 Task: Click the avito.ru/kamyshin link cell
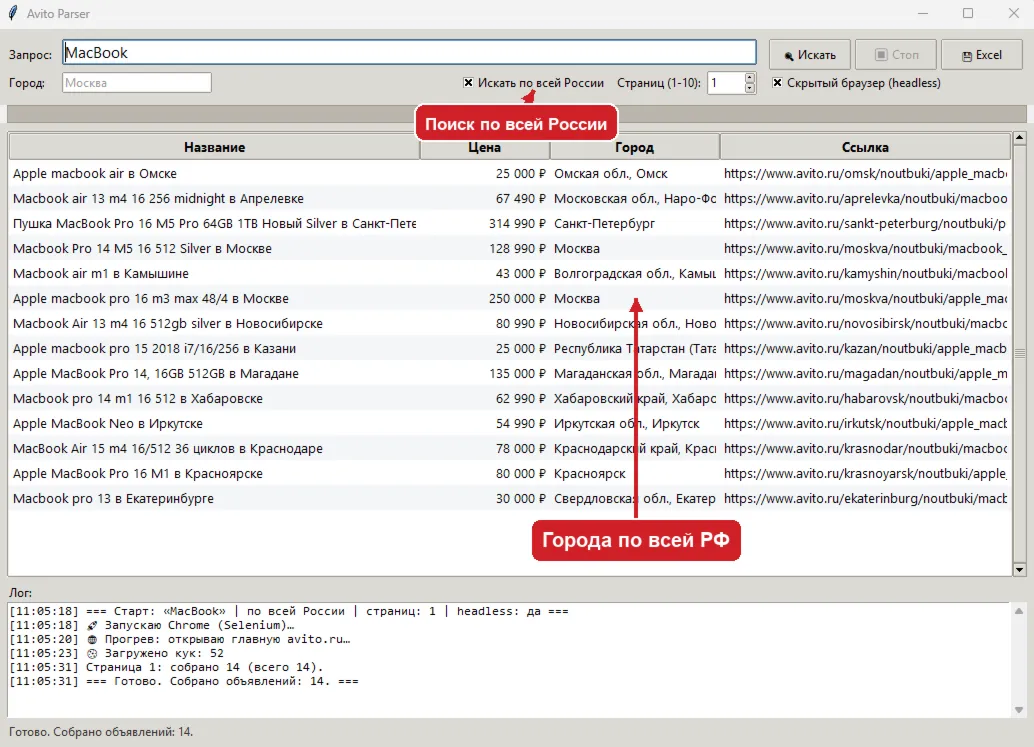865,274
